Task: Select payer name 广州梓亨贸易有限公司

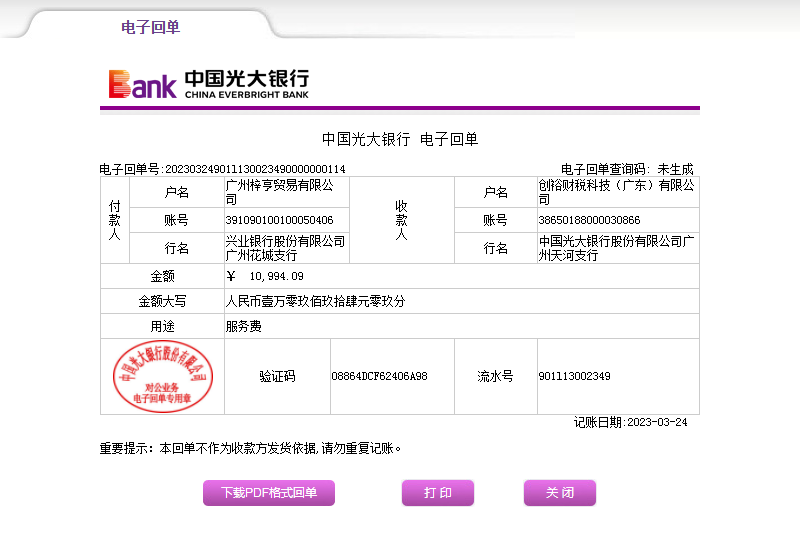Action: click(280, 192)
